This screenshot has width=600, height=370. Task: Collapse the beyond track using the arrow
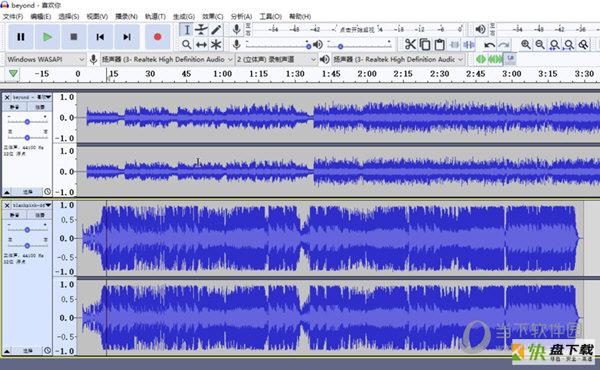(7, 191)
